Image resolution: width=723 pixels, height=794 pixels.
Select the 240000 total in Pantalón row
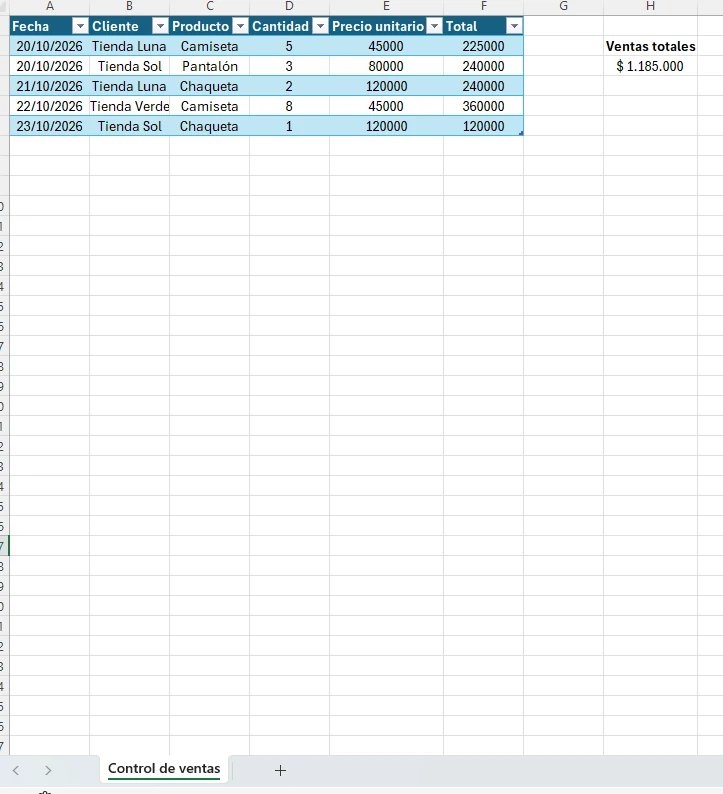(484, 66)
